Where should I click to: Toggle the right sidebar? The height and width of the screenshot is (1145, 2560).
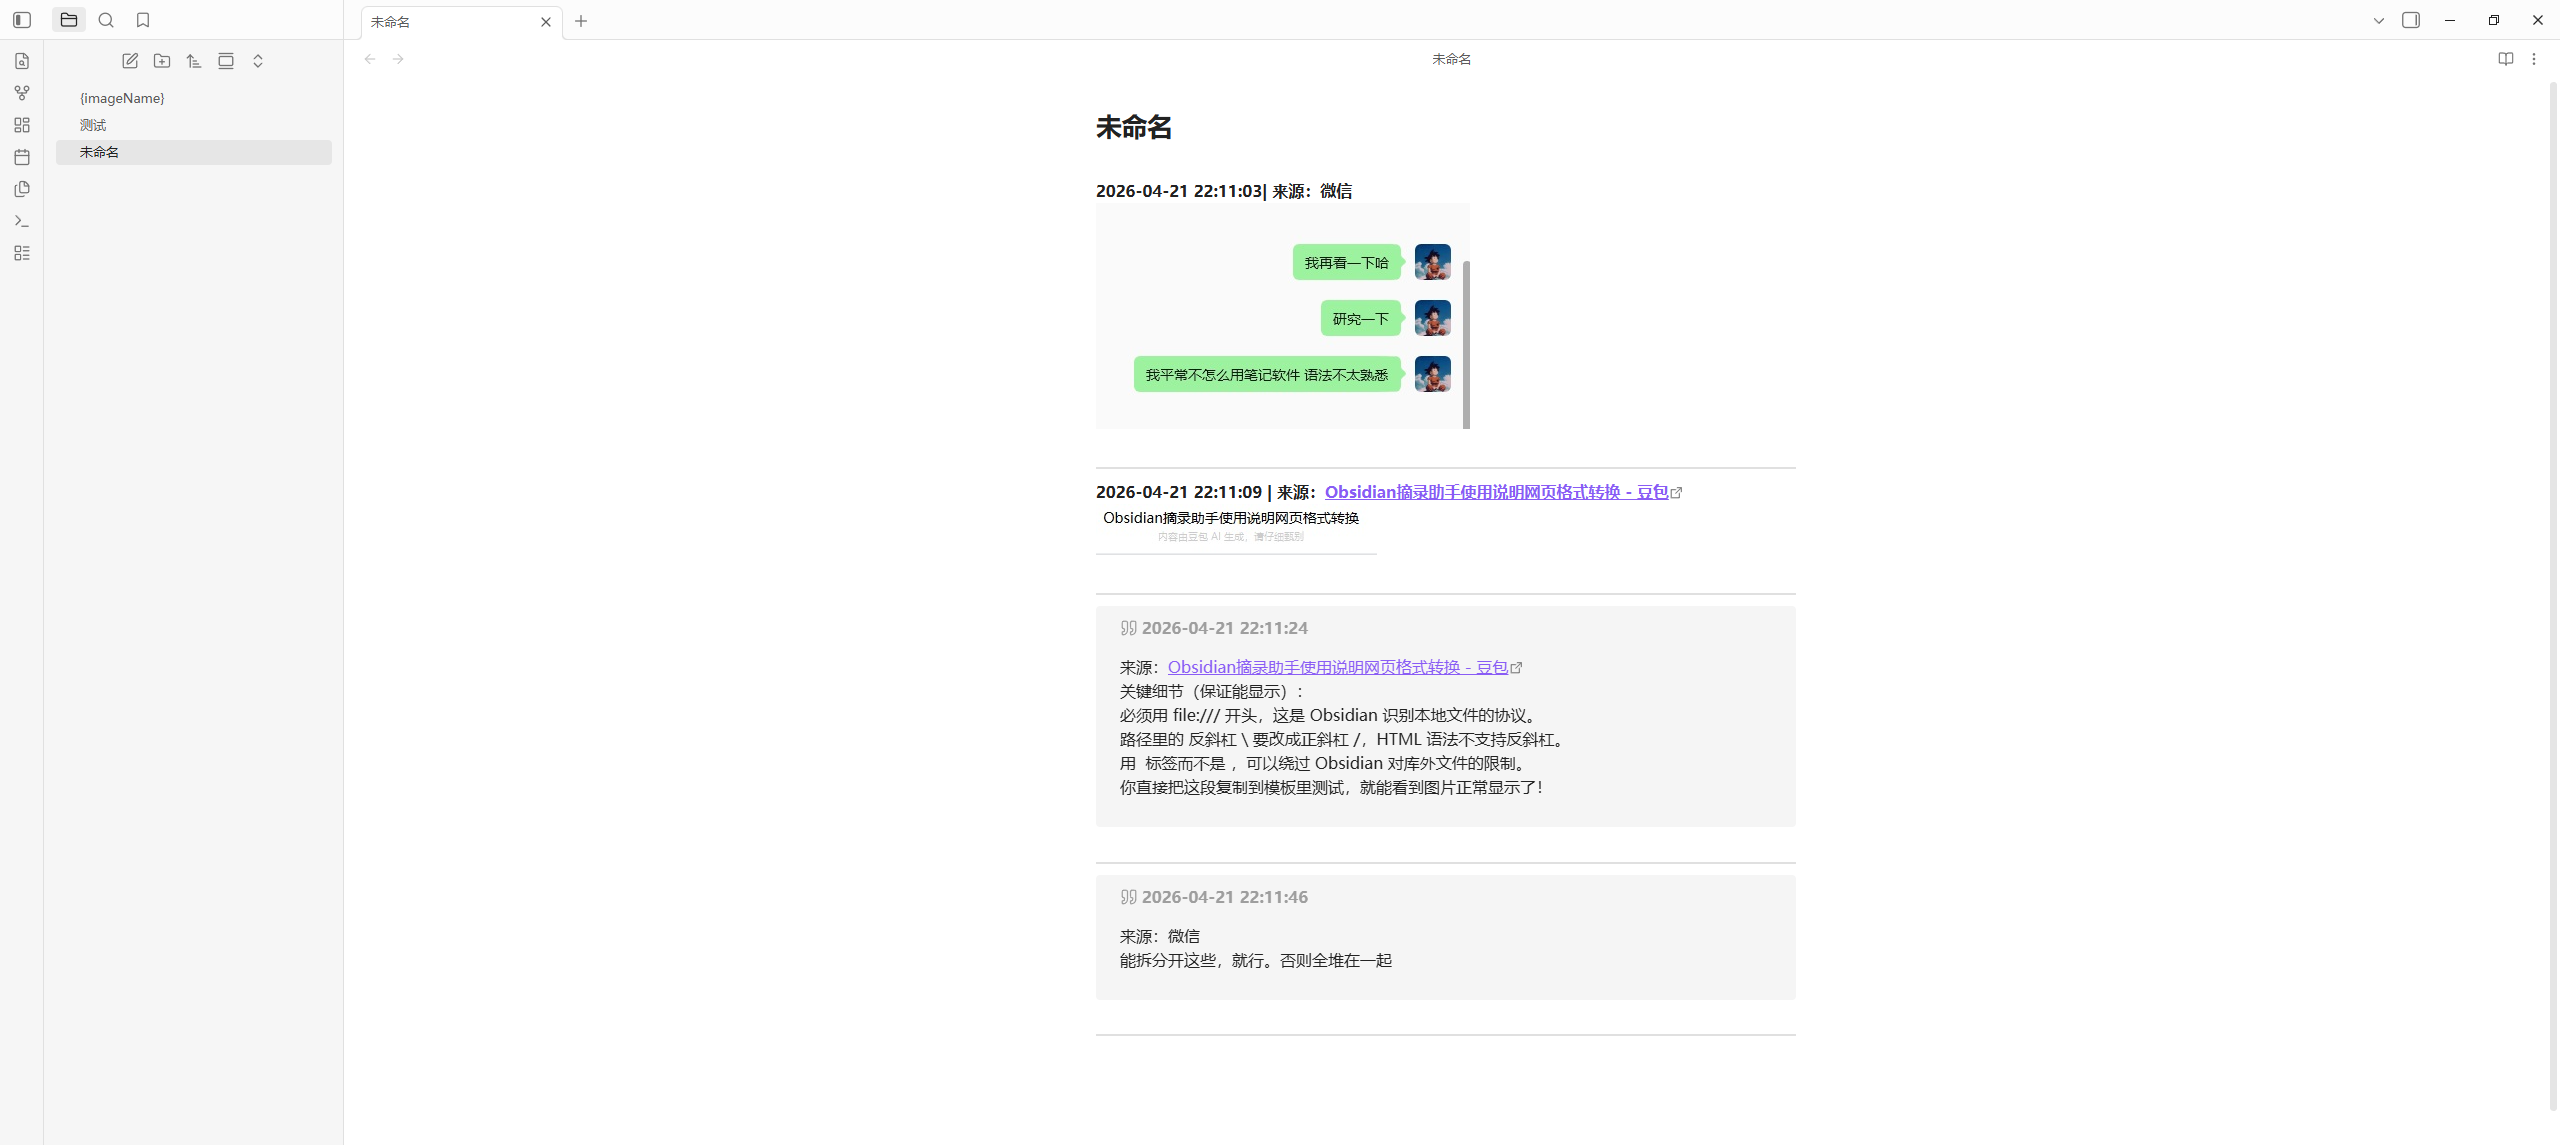[x=2411, y=20]
